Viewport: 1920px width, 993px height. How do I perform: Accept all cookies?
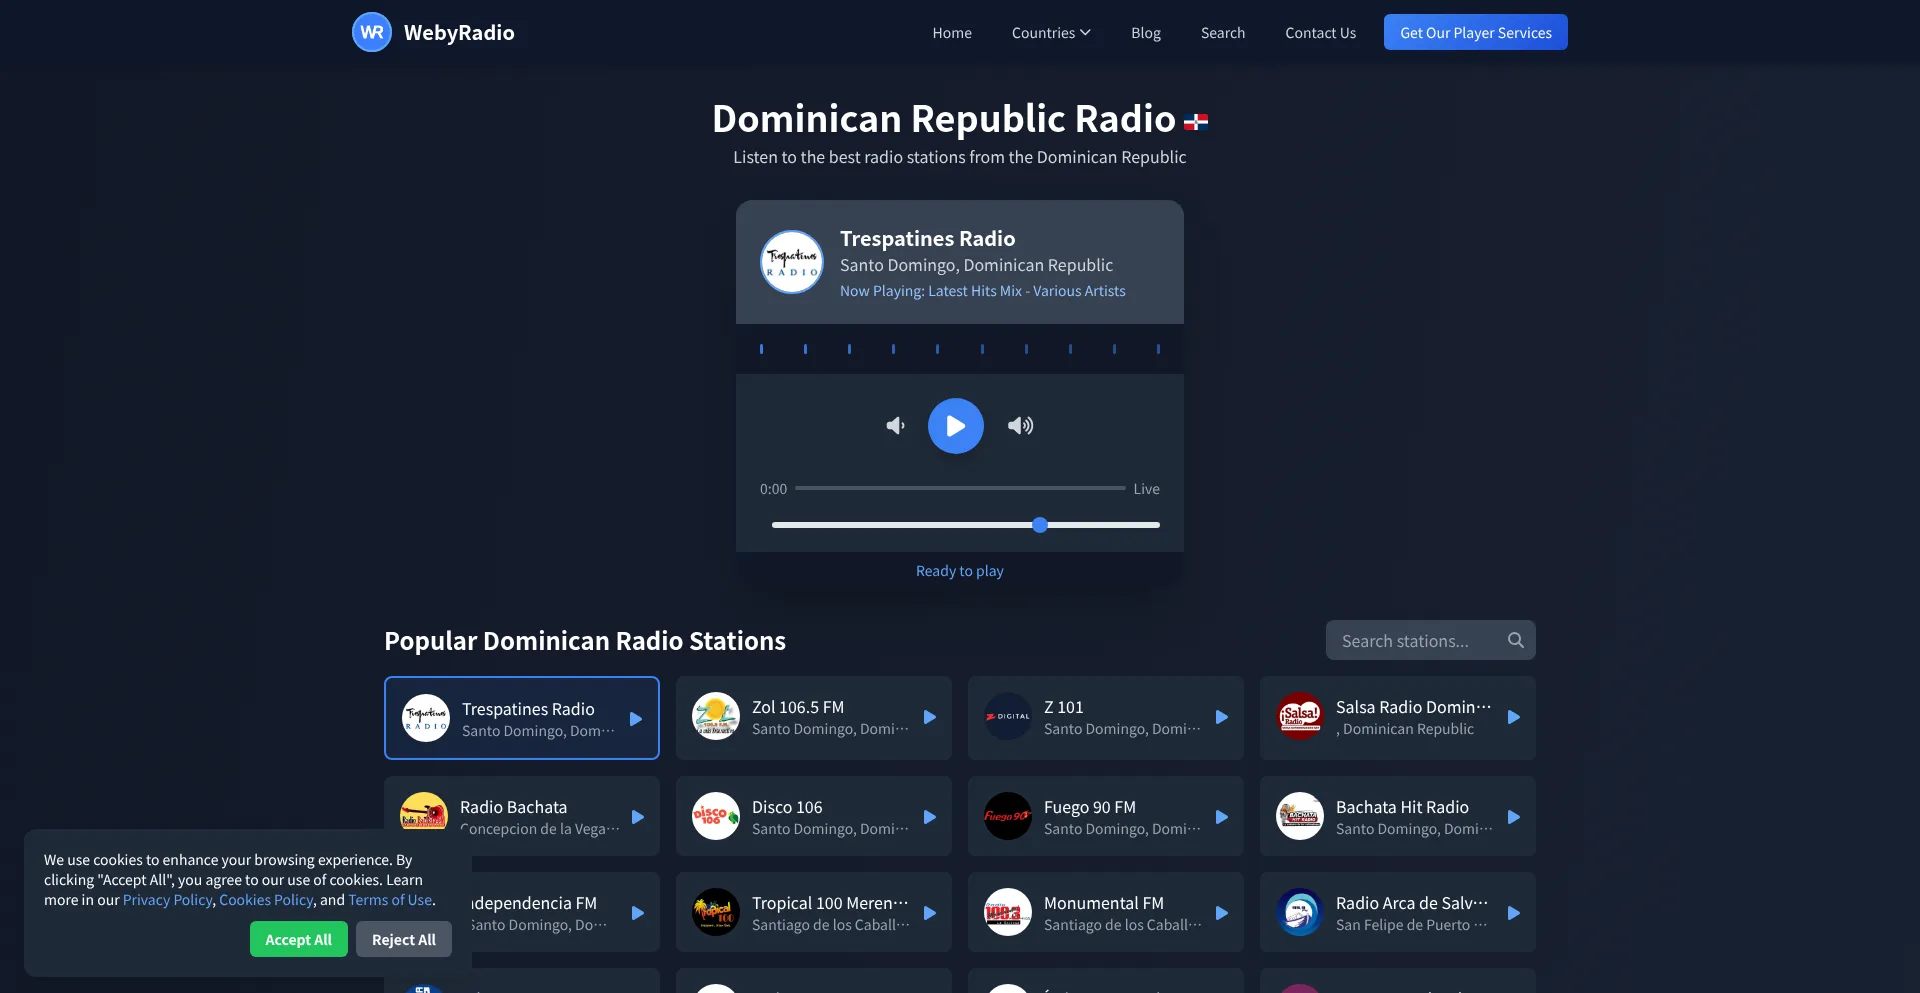point(299,939)
